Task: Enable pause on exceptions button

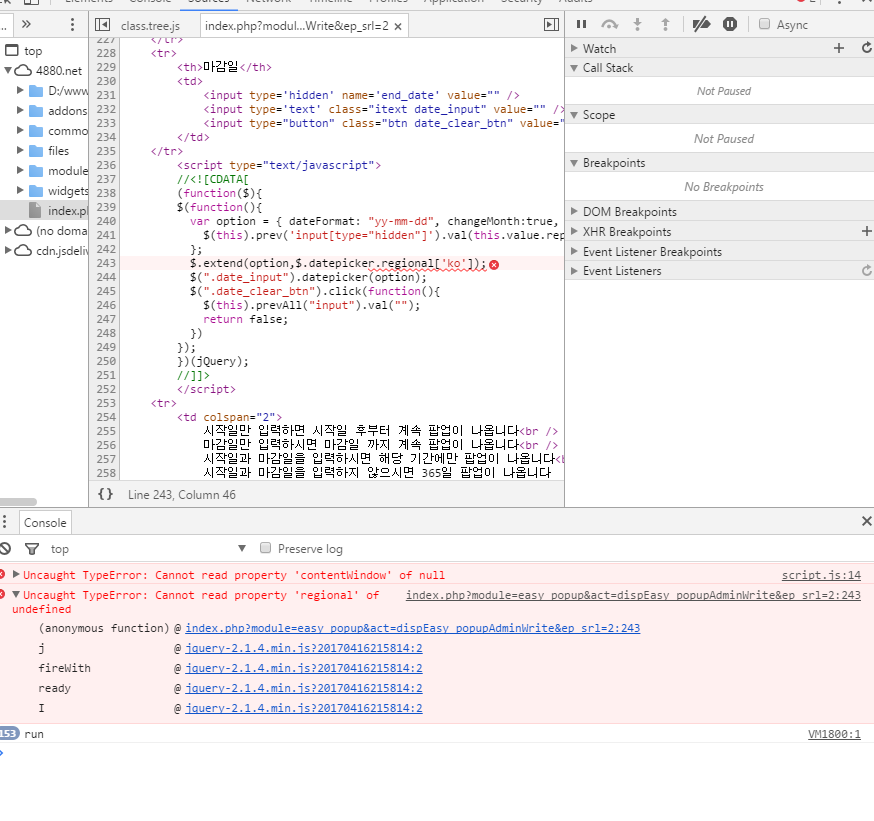Action: (730, 24)
